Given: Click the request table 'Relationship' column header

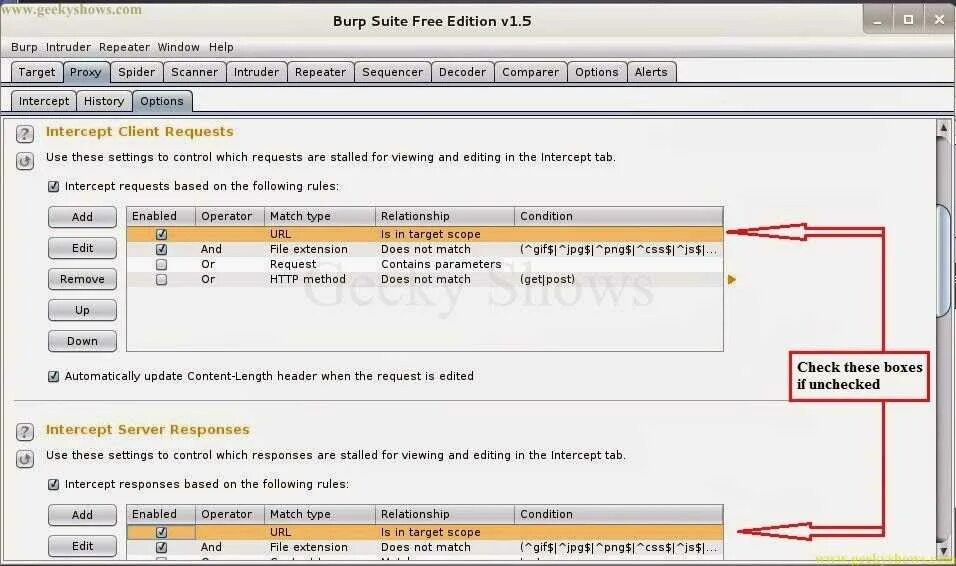Looking at the screenshot, I should click(444, 217).
